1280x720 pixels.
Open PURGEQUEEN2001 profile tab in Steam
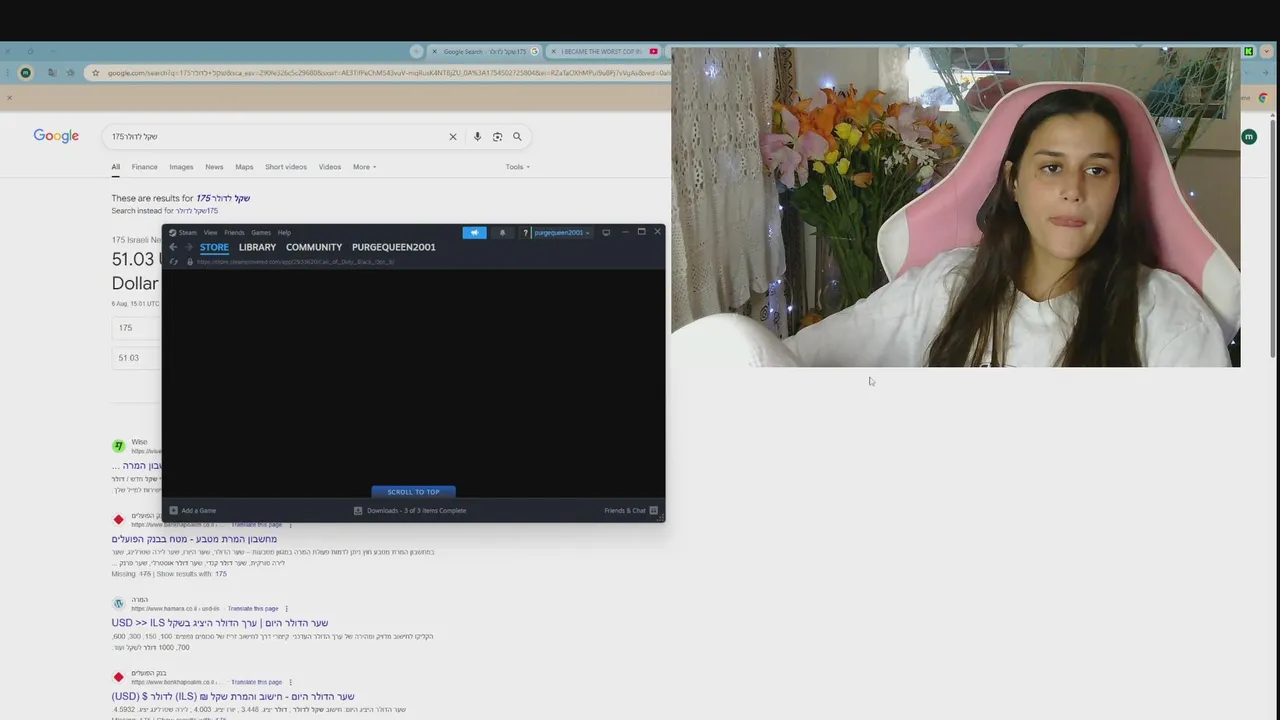pos(394,247)
